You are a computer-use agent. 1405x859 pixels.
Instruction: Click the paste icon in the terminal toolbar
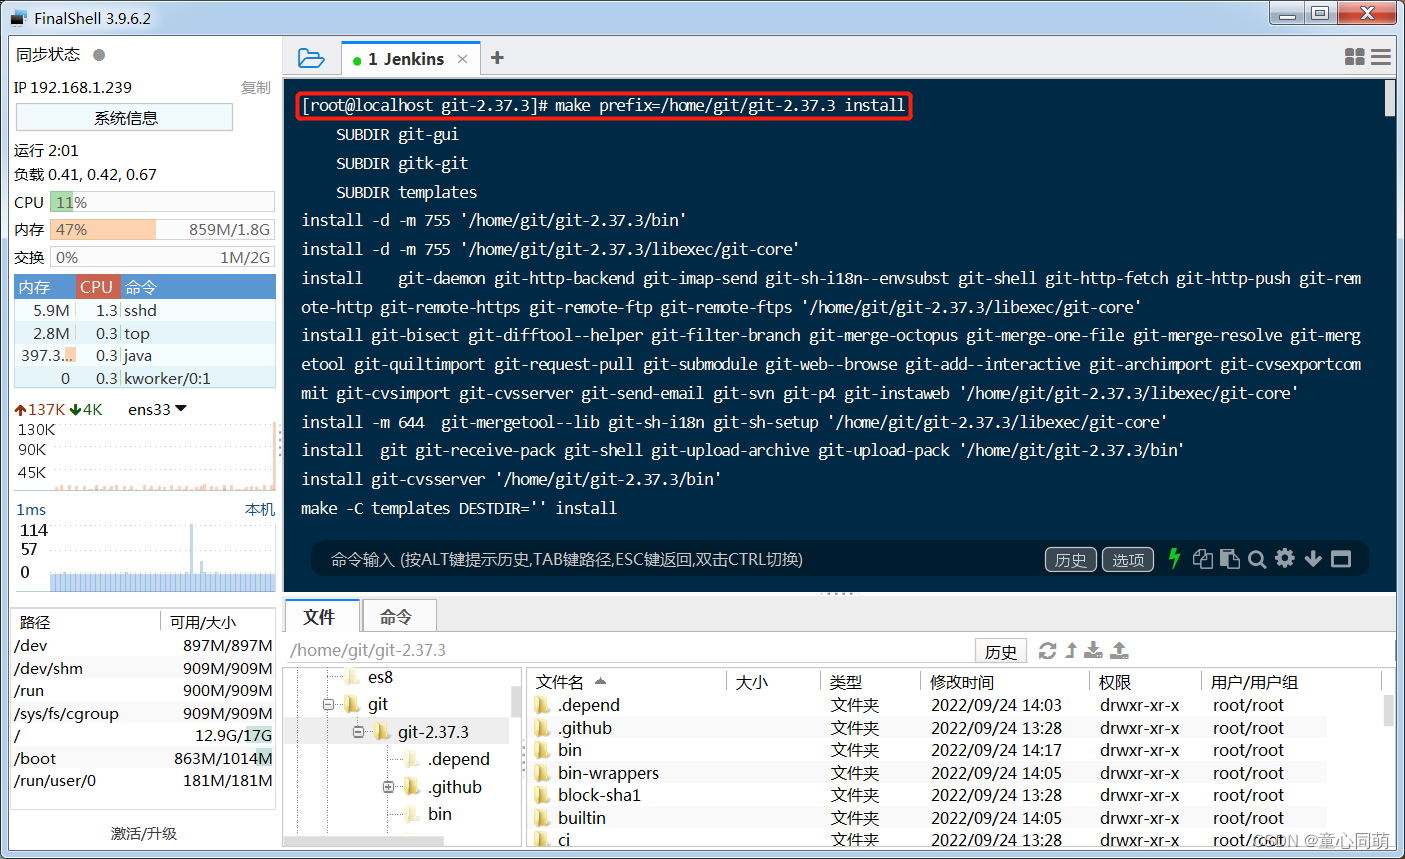coord(1230,559)
